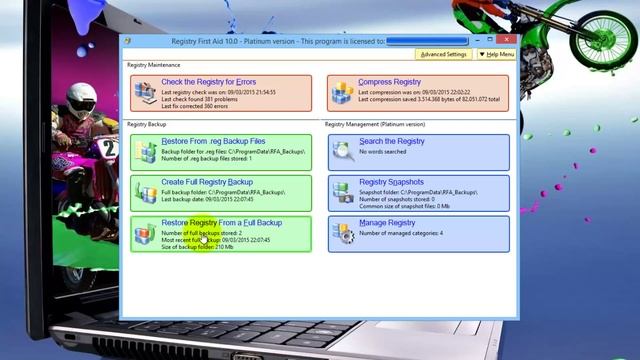This screenshot has height=360, width=640.
Task: Click the Registry Maintenance section label
Action: [x=153, y=65]
